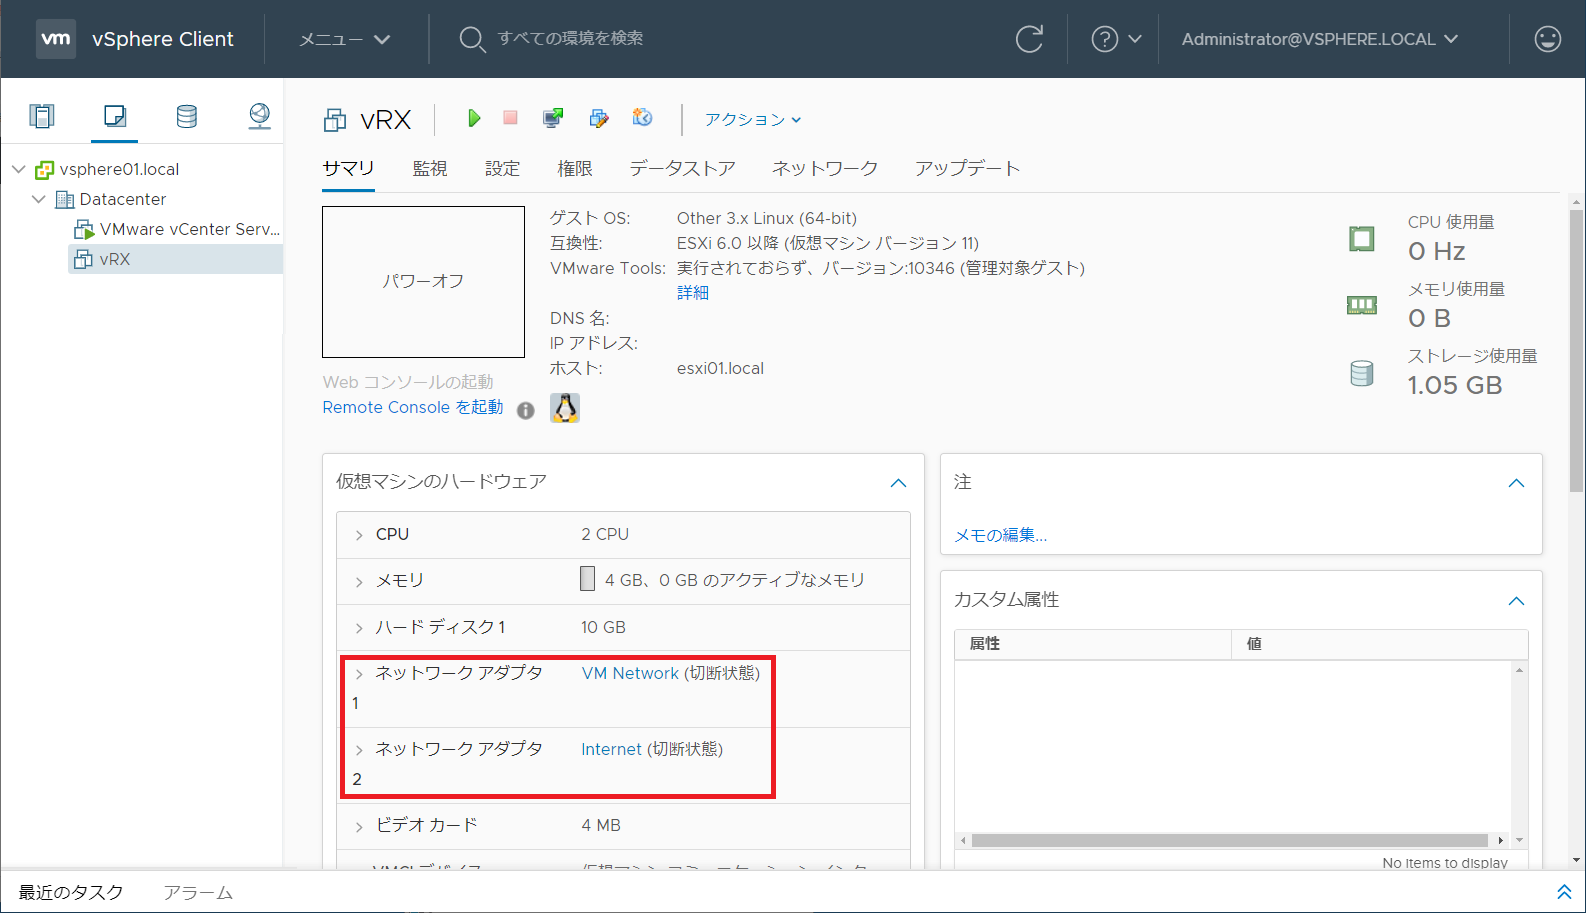Expand ネットワーク アダプタ 2 row
The image size is (1586, 913).
(359, 750)
